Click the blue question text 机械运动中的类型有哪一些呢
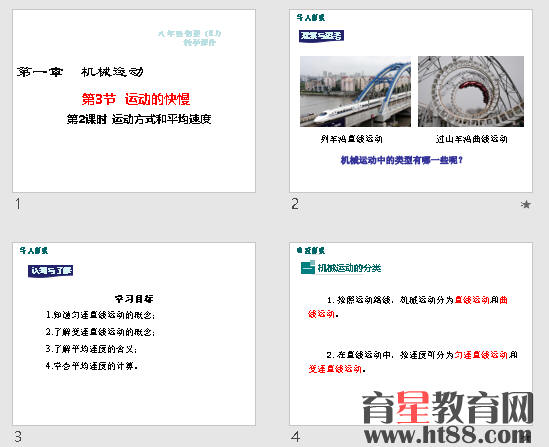The image size is (549, 447). point(402,160)
